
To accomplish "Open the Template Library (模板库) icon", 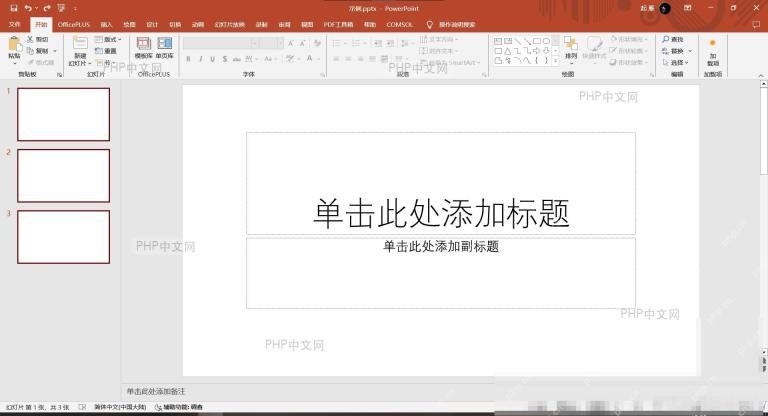I will click(144, 44).
